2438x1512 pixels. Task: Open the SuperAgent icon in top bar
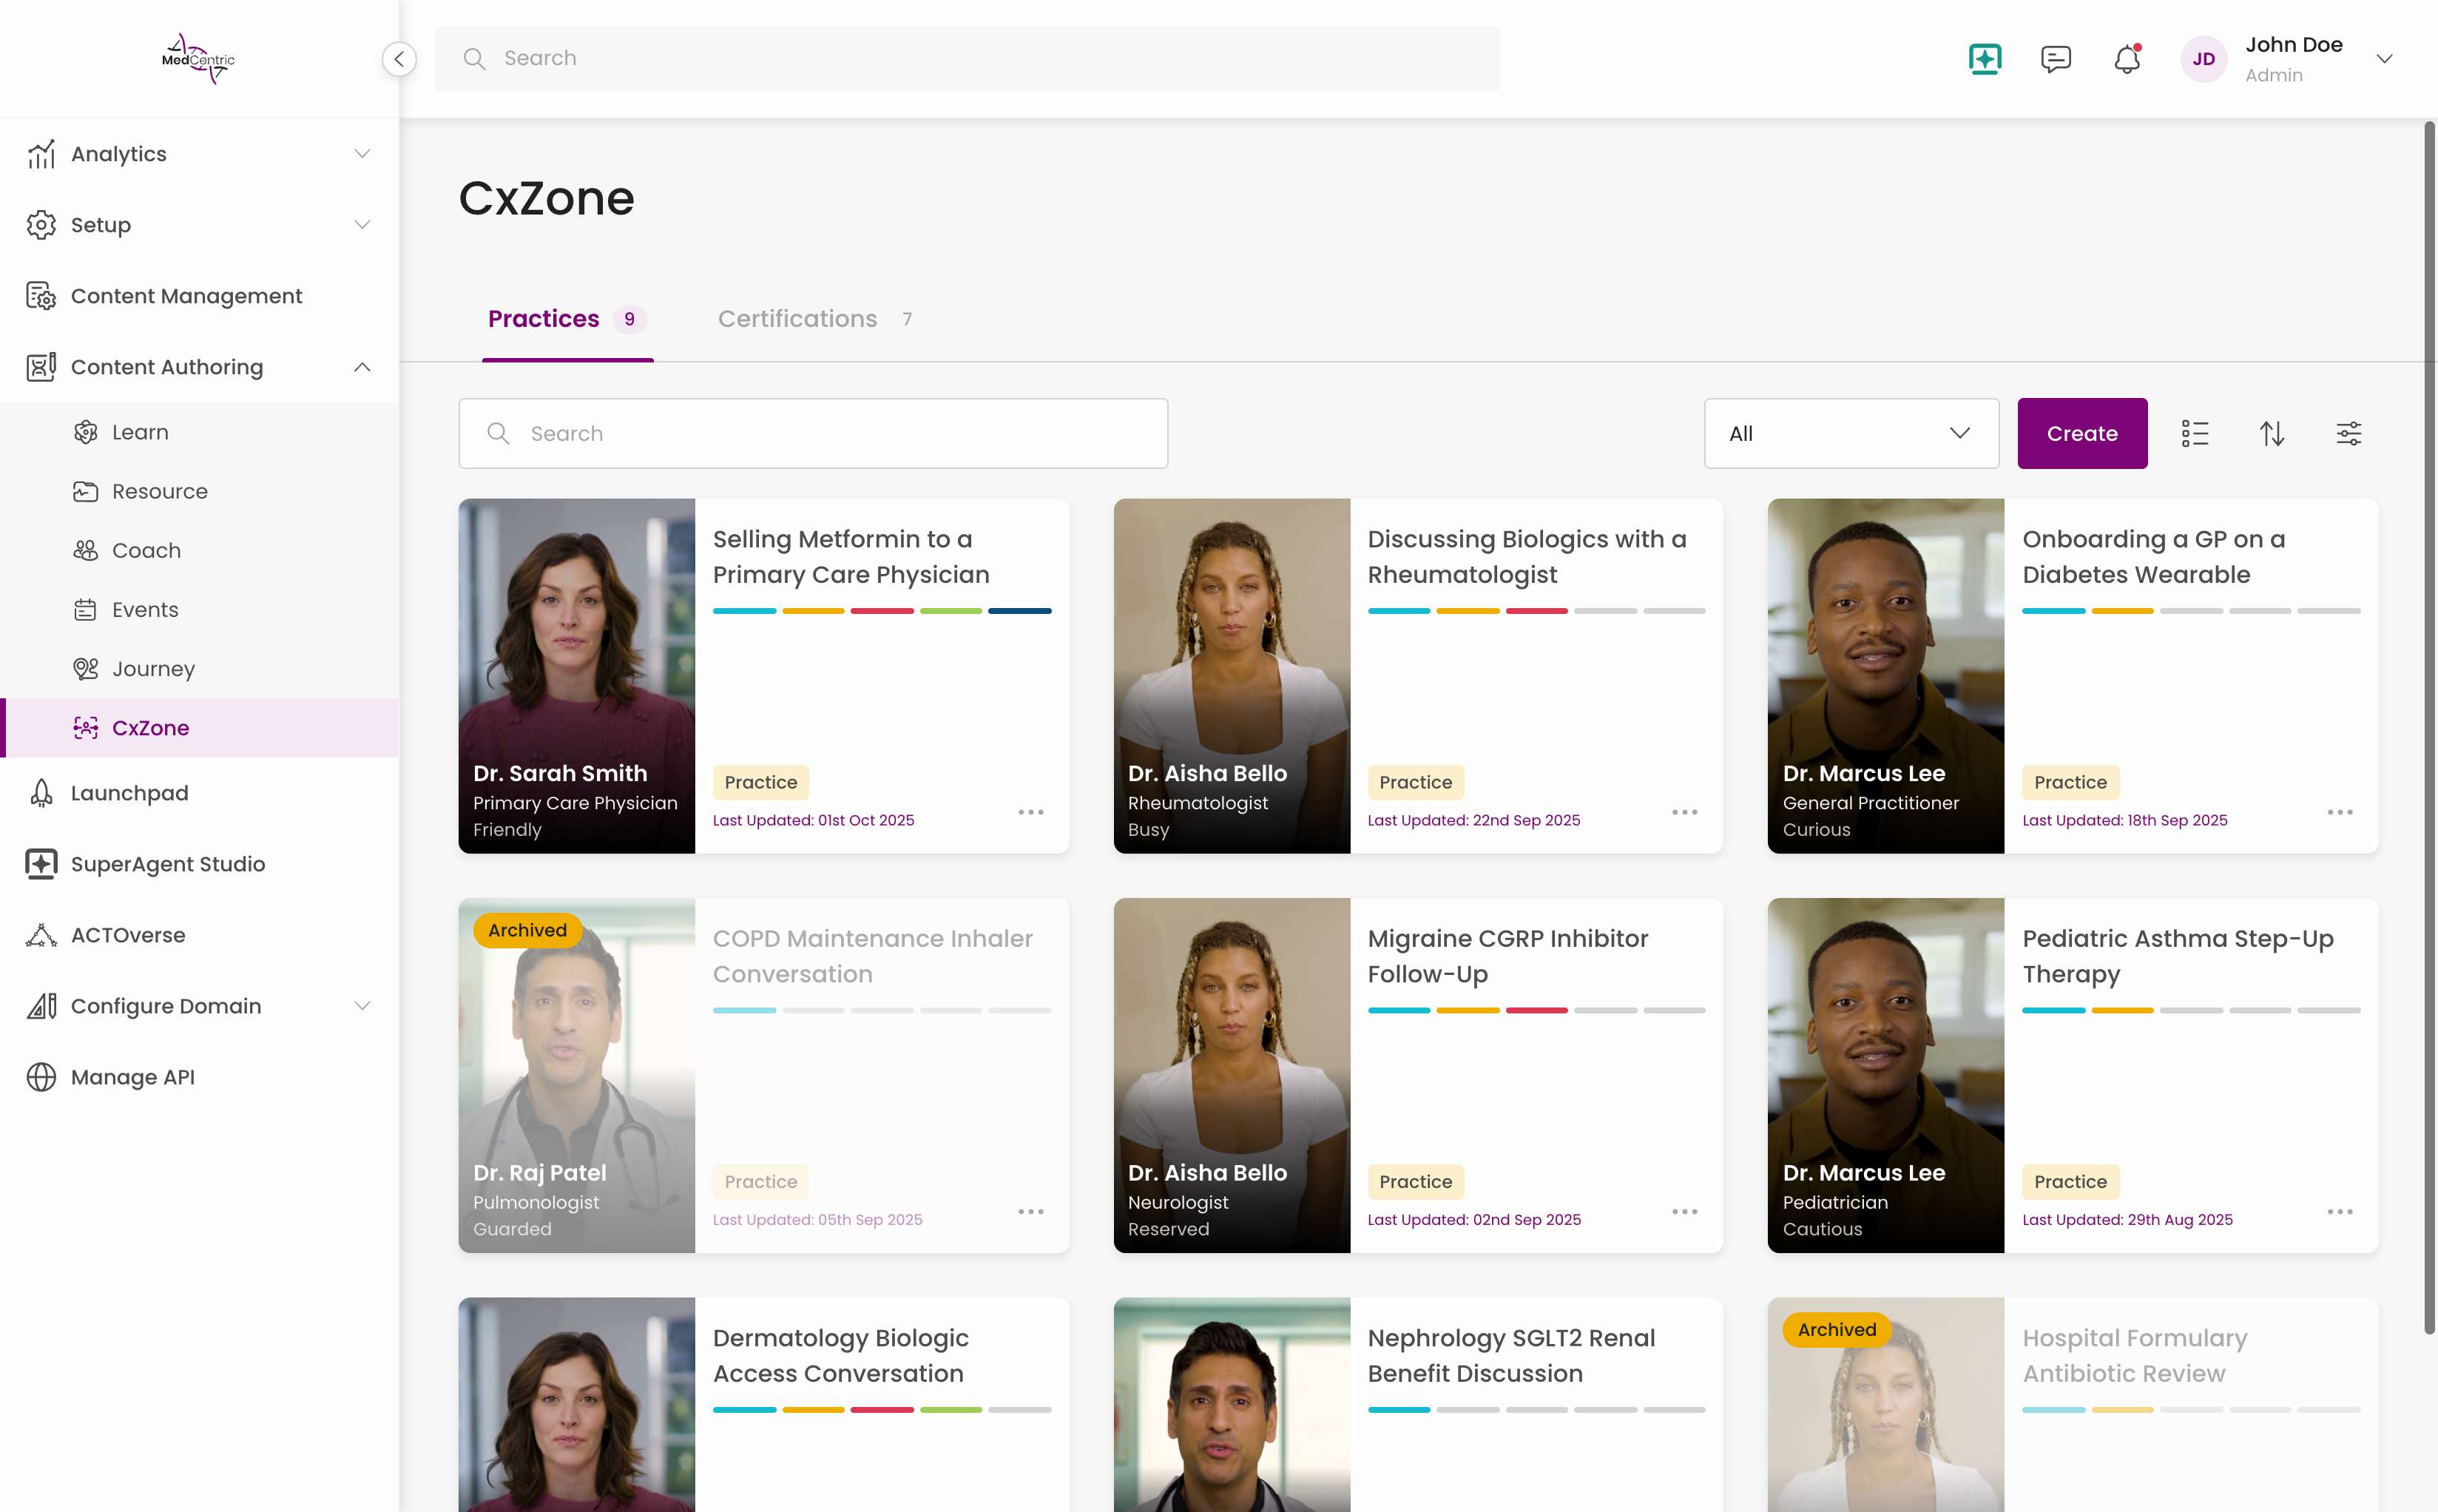click(1984, 59)
